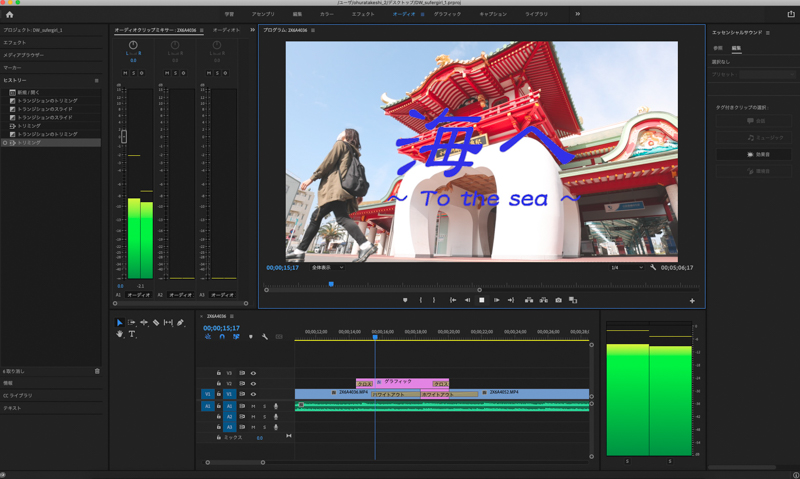Click the A1 volume fader in the mixer
The image size is (800, 479).
click(125, 136)
